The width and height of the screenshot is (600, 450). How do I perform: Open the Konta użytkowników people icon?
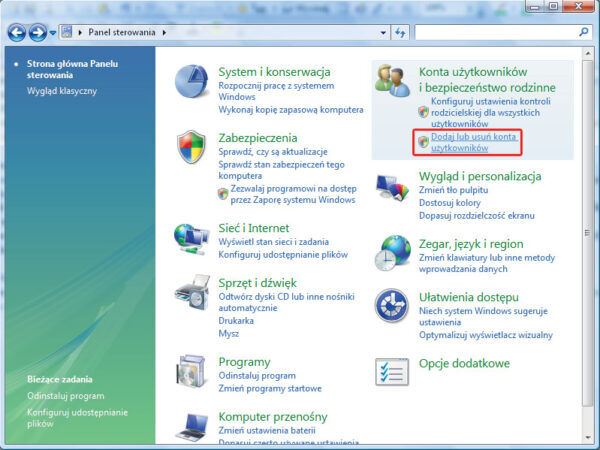389,84
